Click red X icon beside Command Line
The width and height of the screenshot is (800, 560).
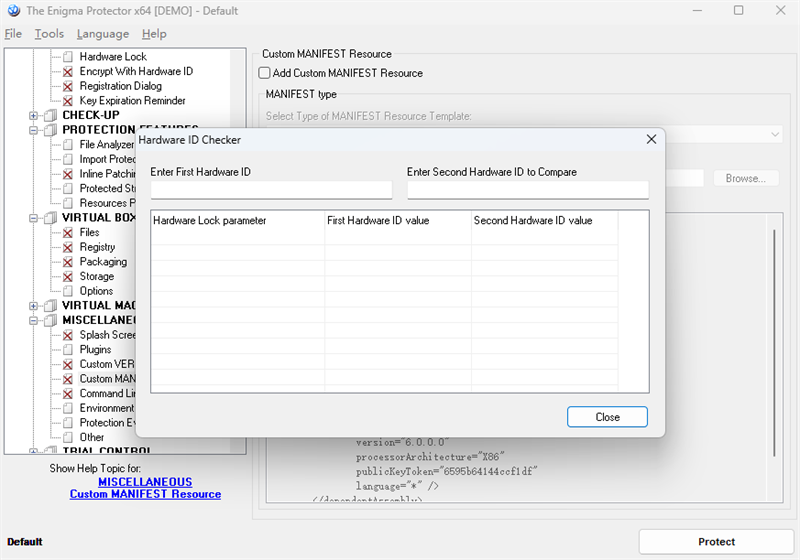point(68,394)
